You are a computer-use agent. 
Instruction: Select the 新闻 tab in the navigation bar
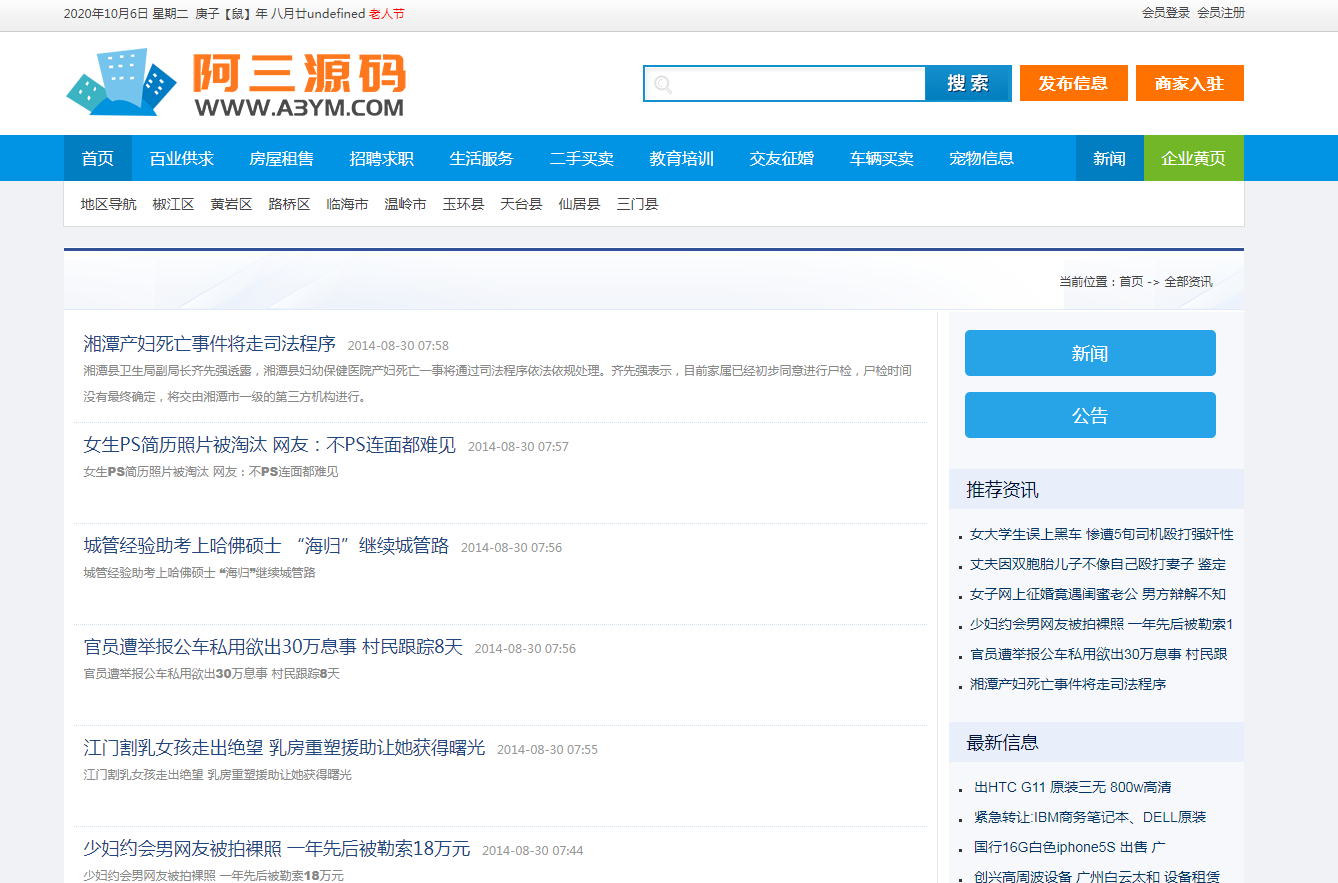pyautogui.click(x=1110, y=158)
